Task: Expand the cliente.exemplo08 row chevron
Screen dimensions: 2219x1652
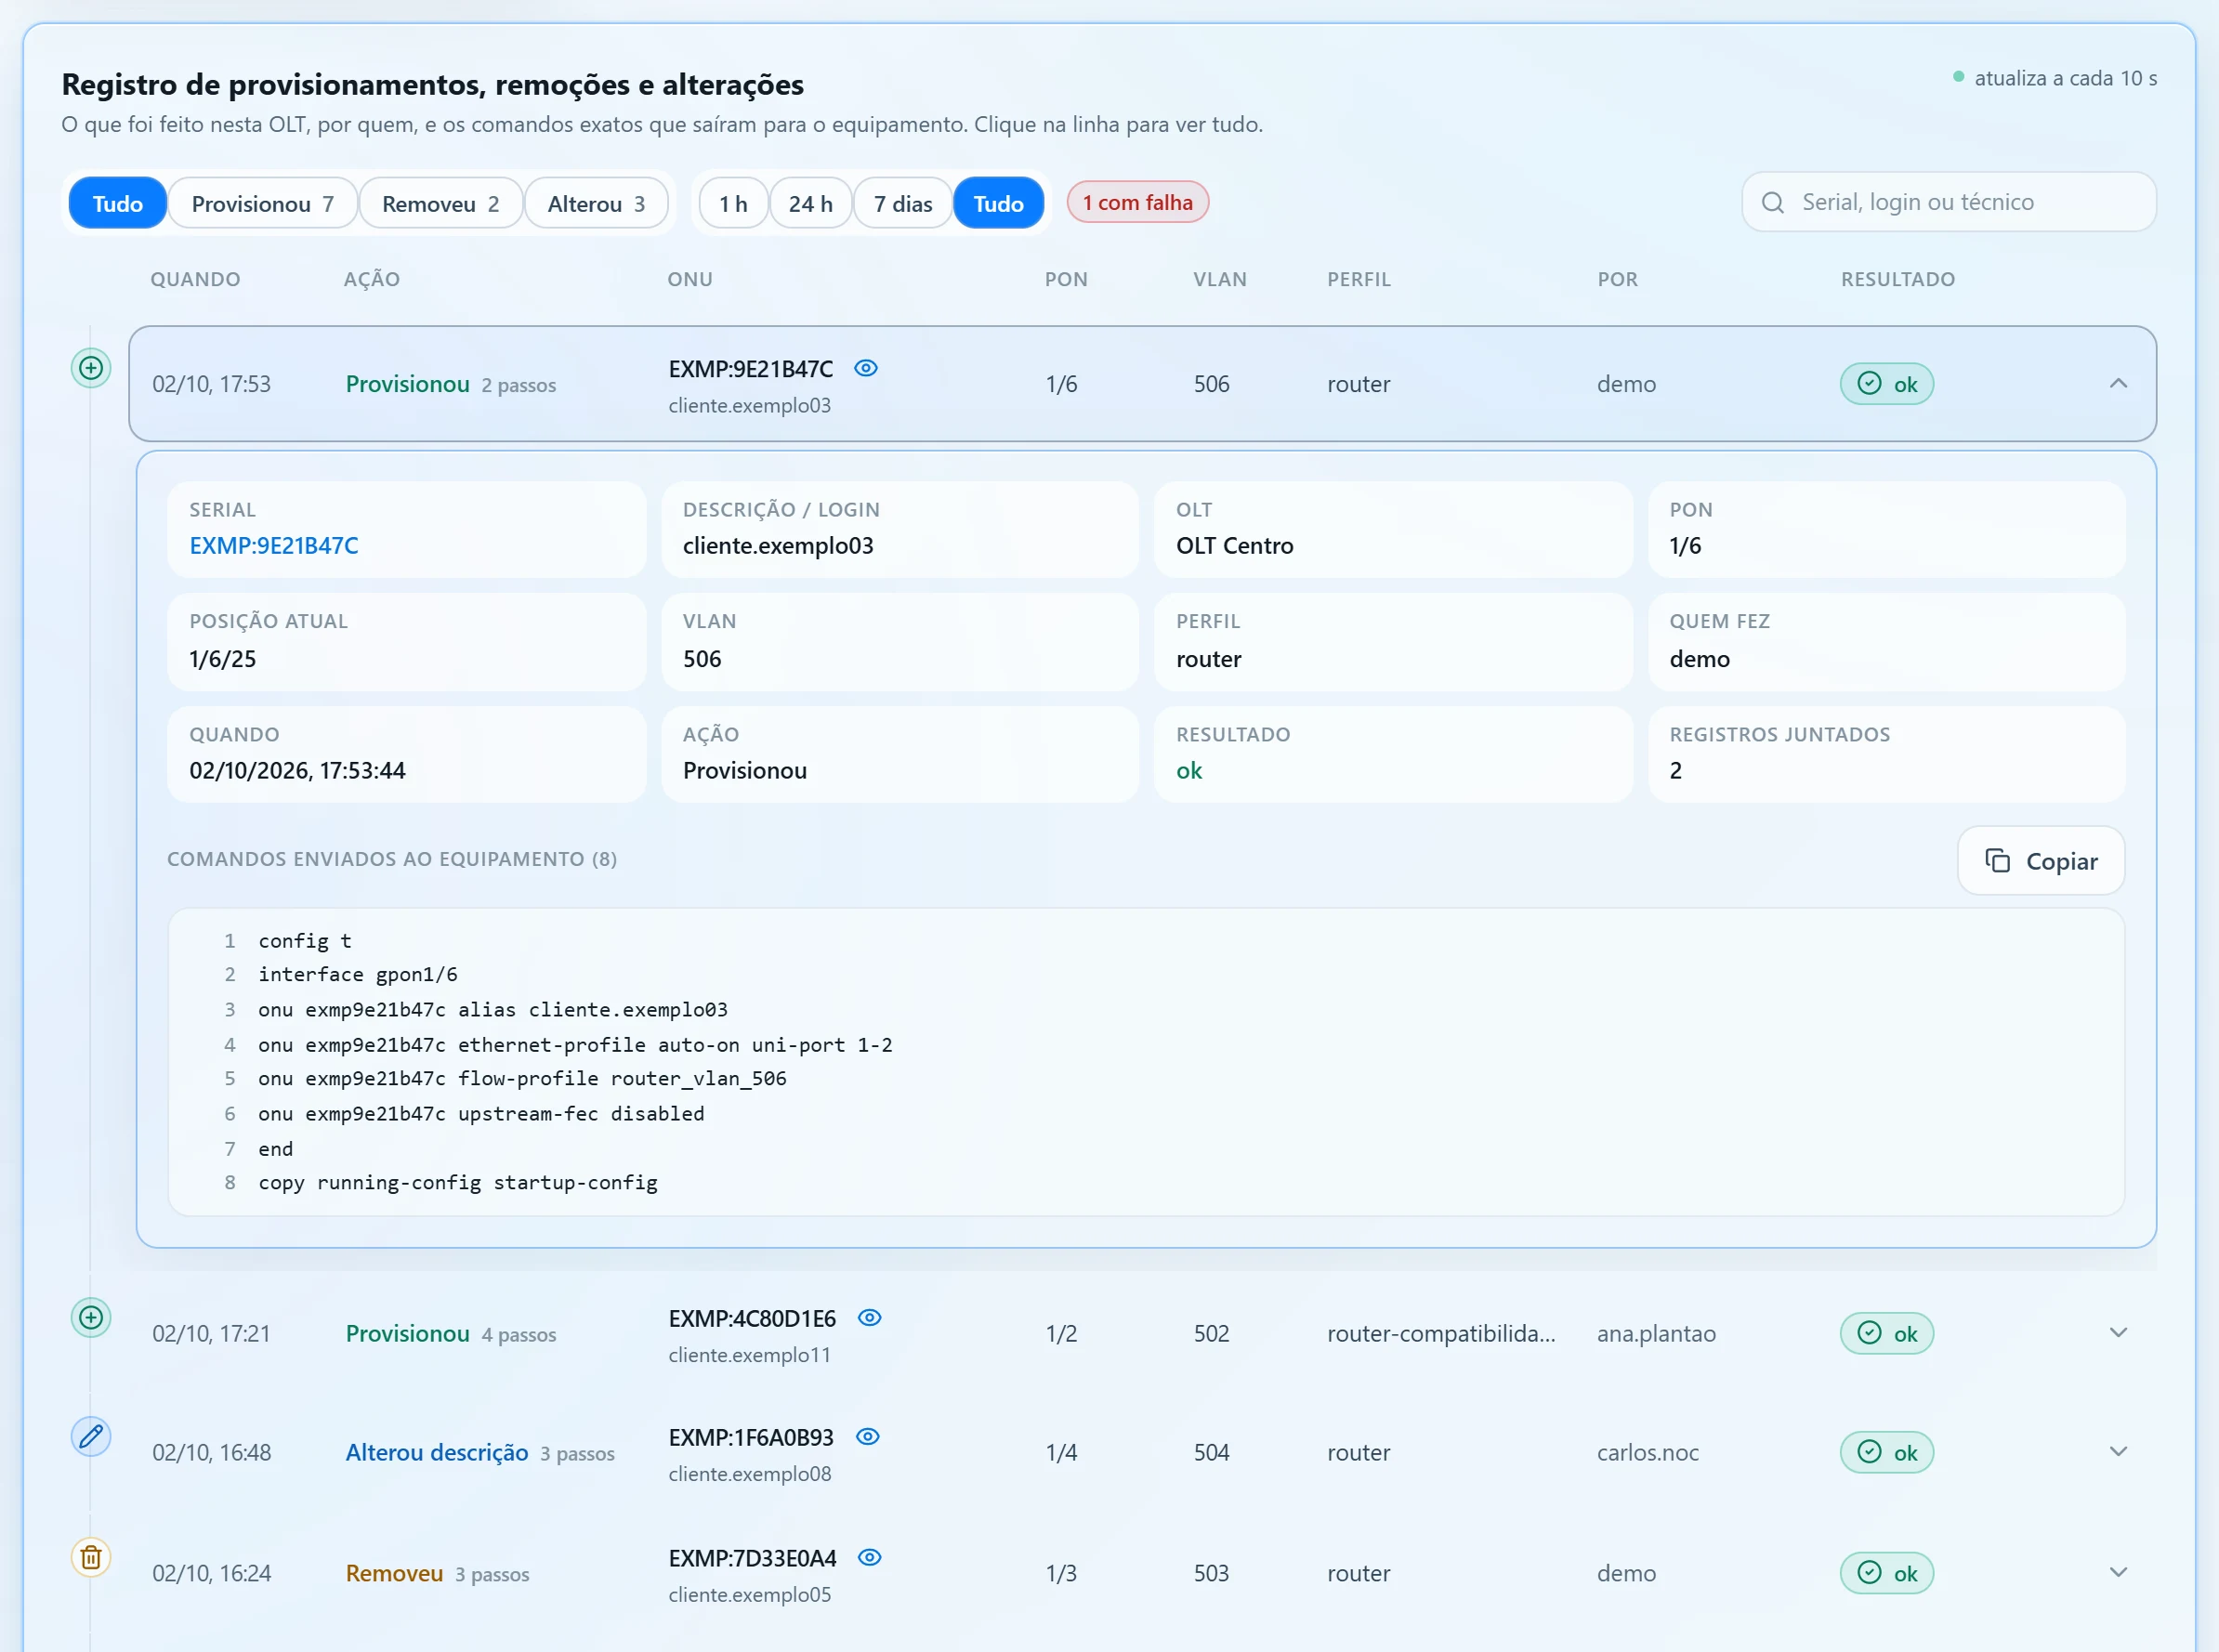Action: tap(2118, 1452)
